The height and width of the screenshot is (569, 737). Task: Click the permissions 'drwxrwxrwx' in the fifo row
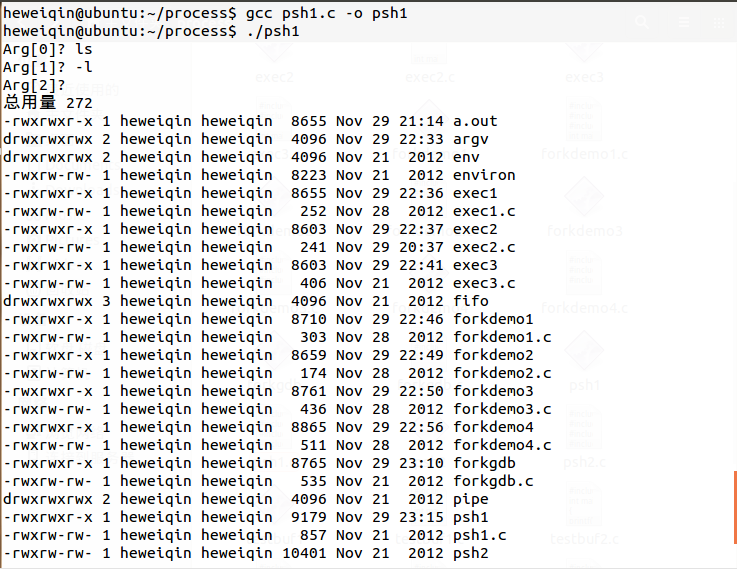[x=47, y=301]
